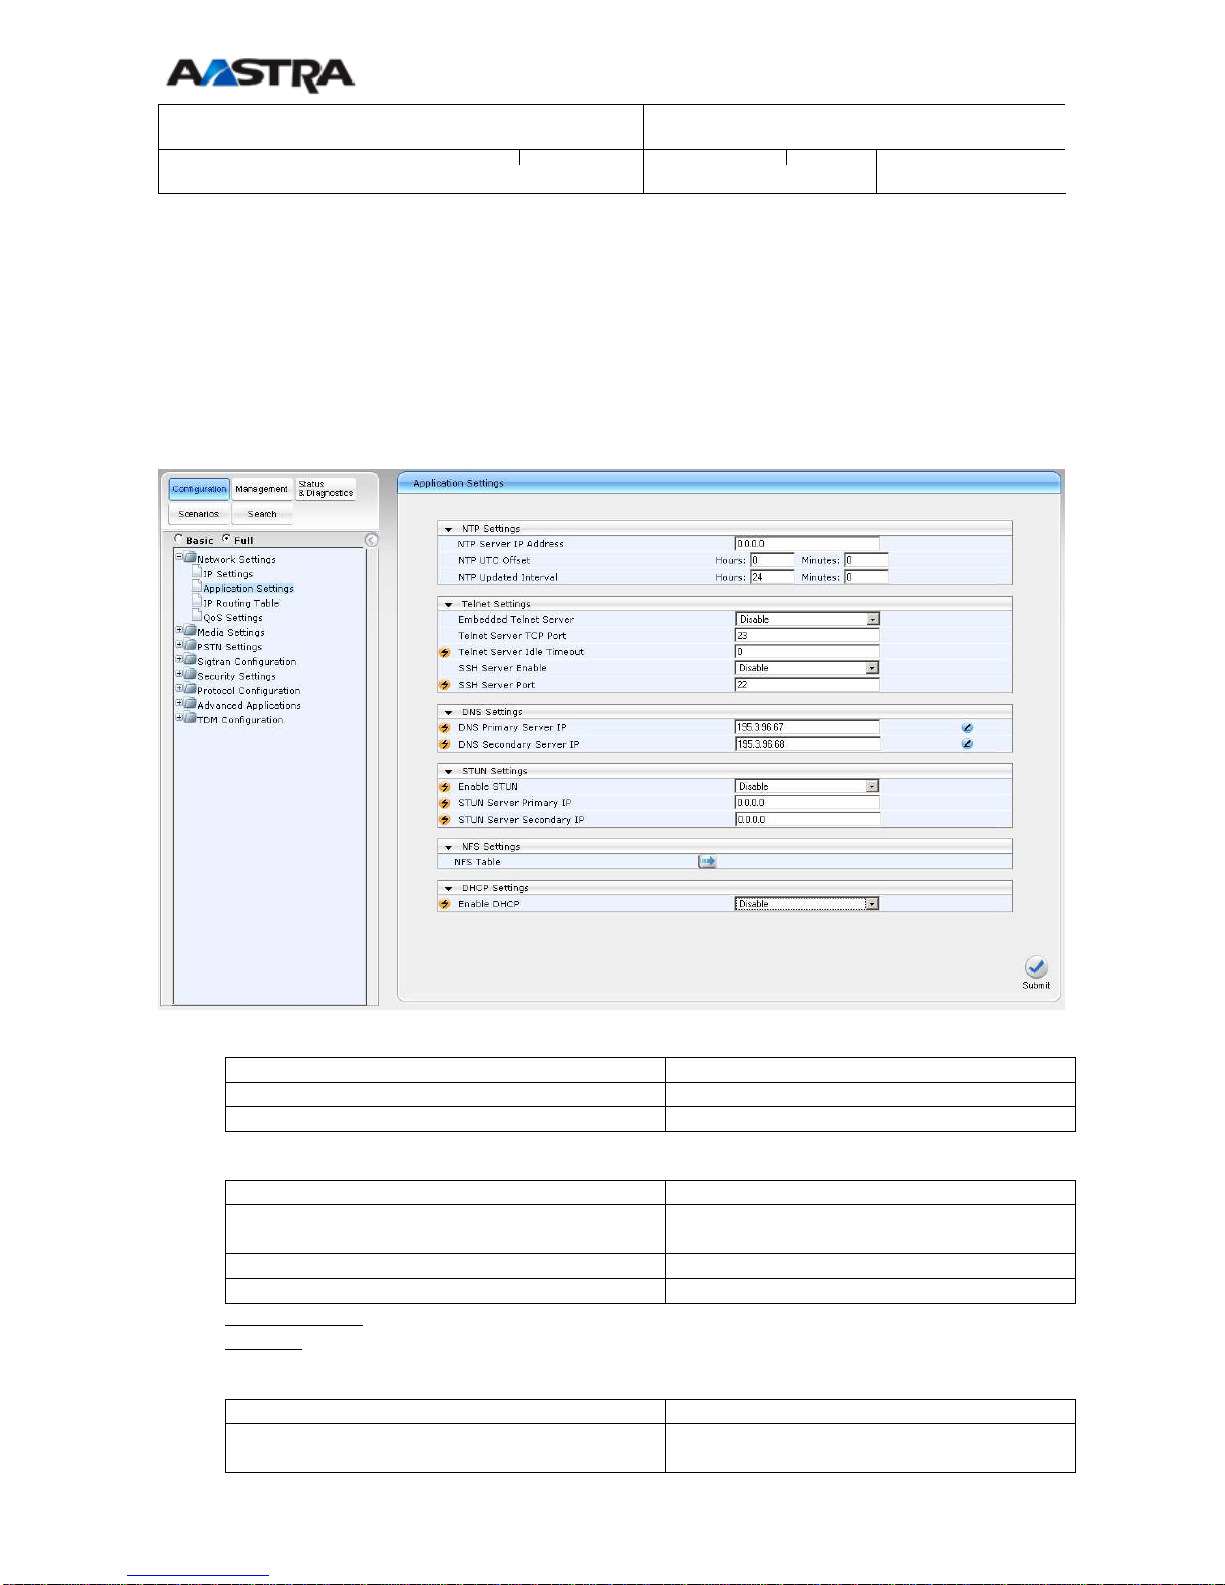The image size is (1225, 1585).
Task: Collapse the navigation pane with the round arrow
Action: [371, 540]
